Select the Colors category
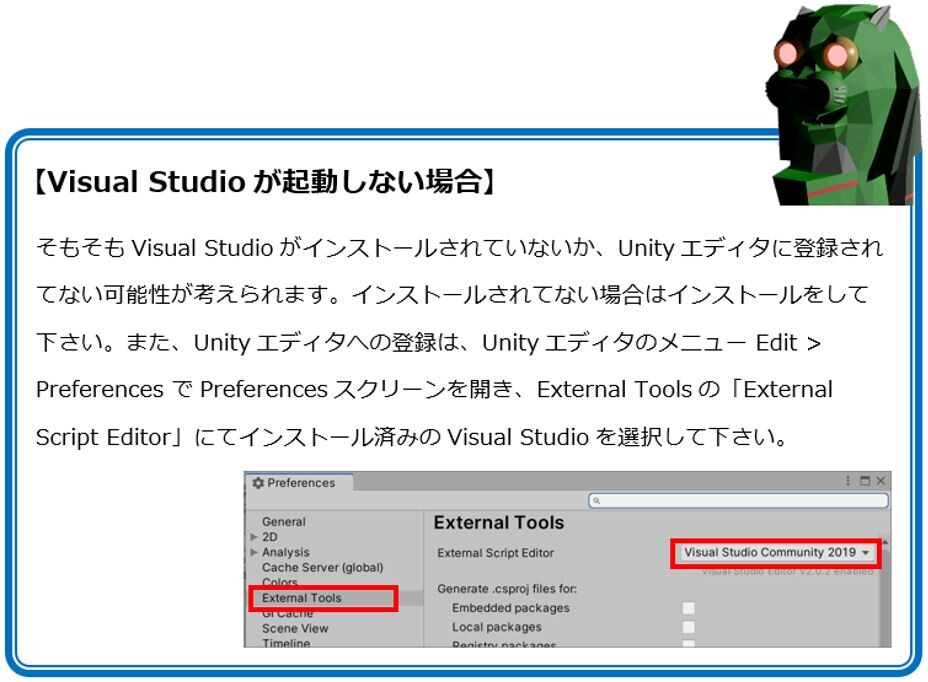Image resolution: width=928 pixels, height=682 pixels. click(280, 581)
